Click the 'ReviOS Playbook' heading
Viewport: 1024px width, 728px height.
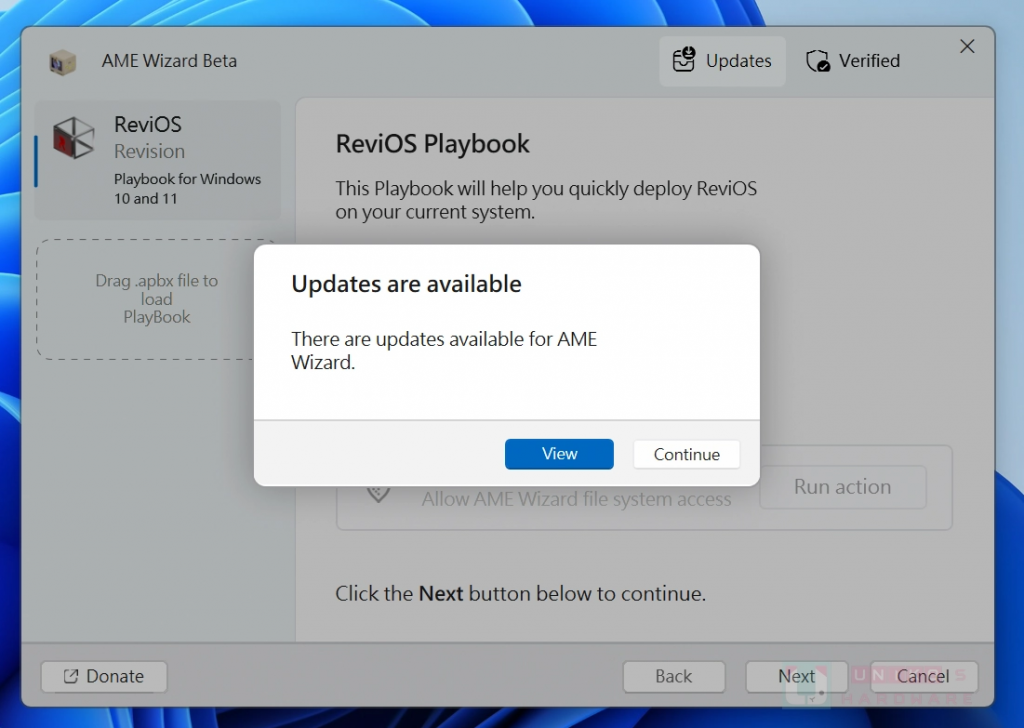tap(432, 144)
